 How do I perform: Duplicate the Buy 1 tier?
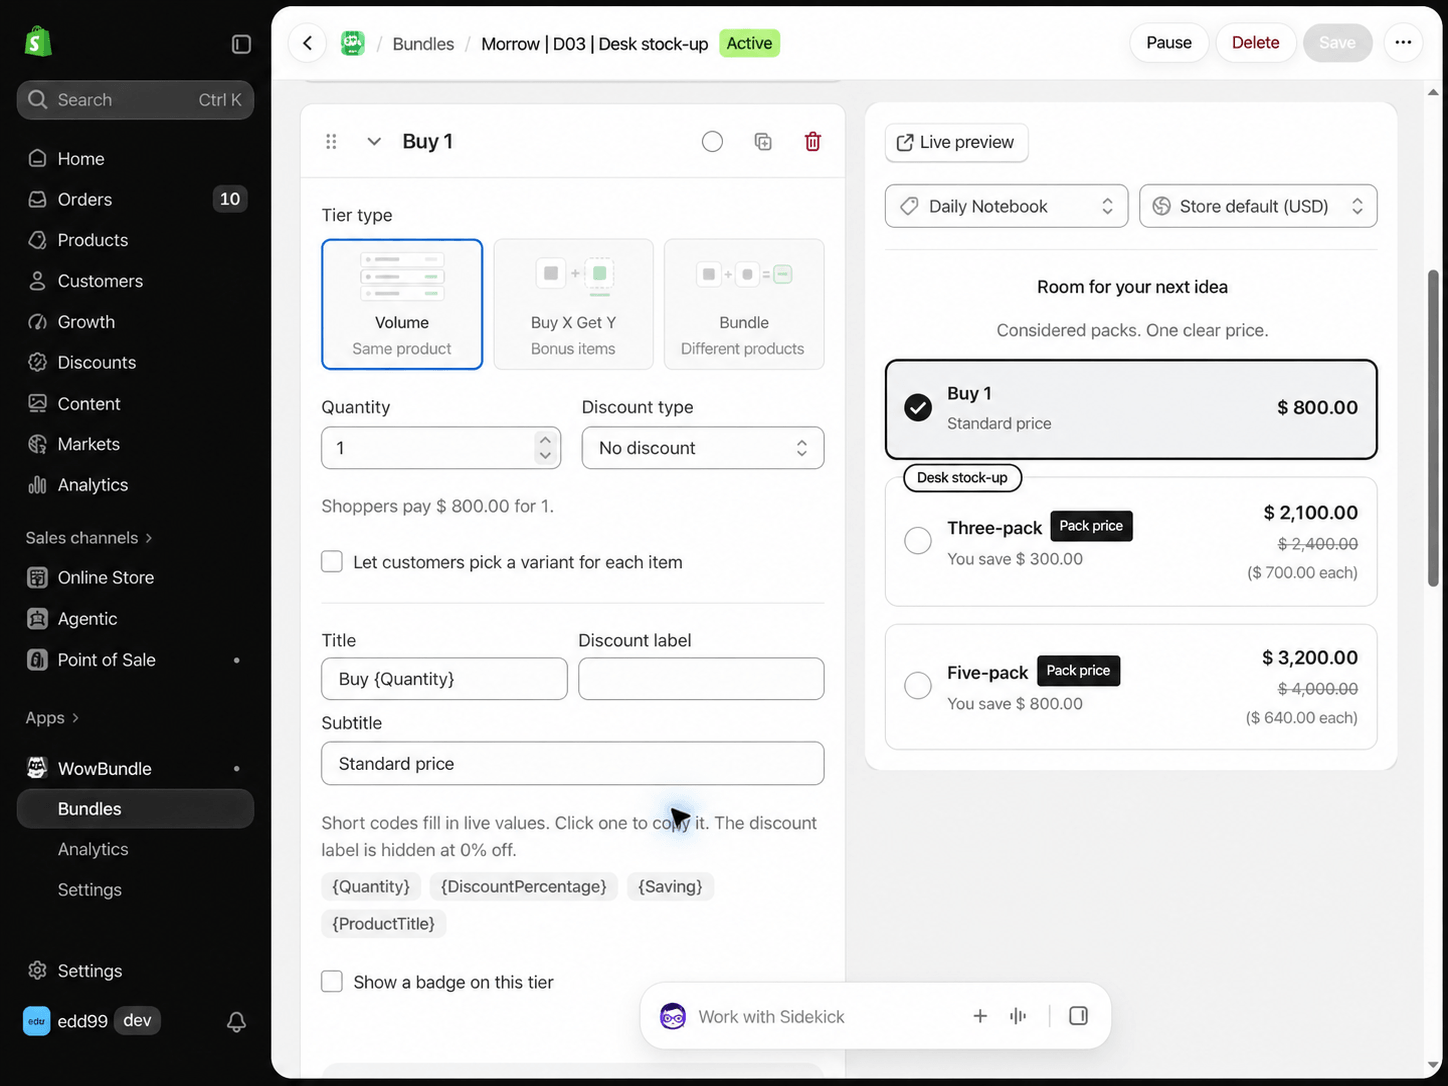[x=763, y=142]
